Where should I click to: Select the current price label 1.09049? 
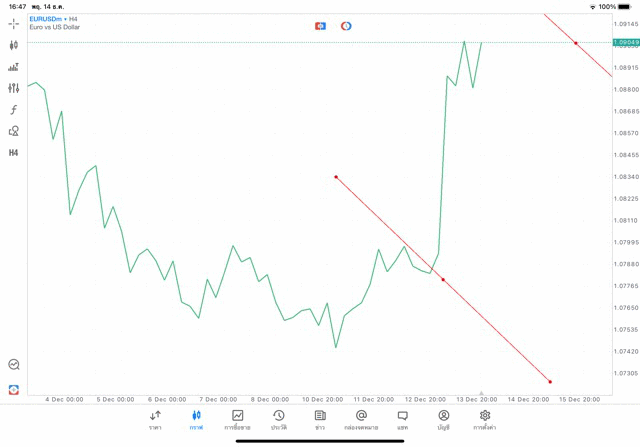click(627, 43)
